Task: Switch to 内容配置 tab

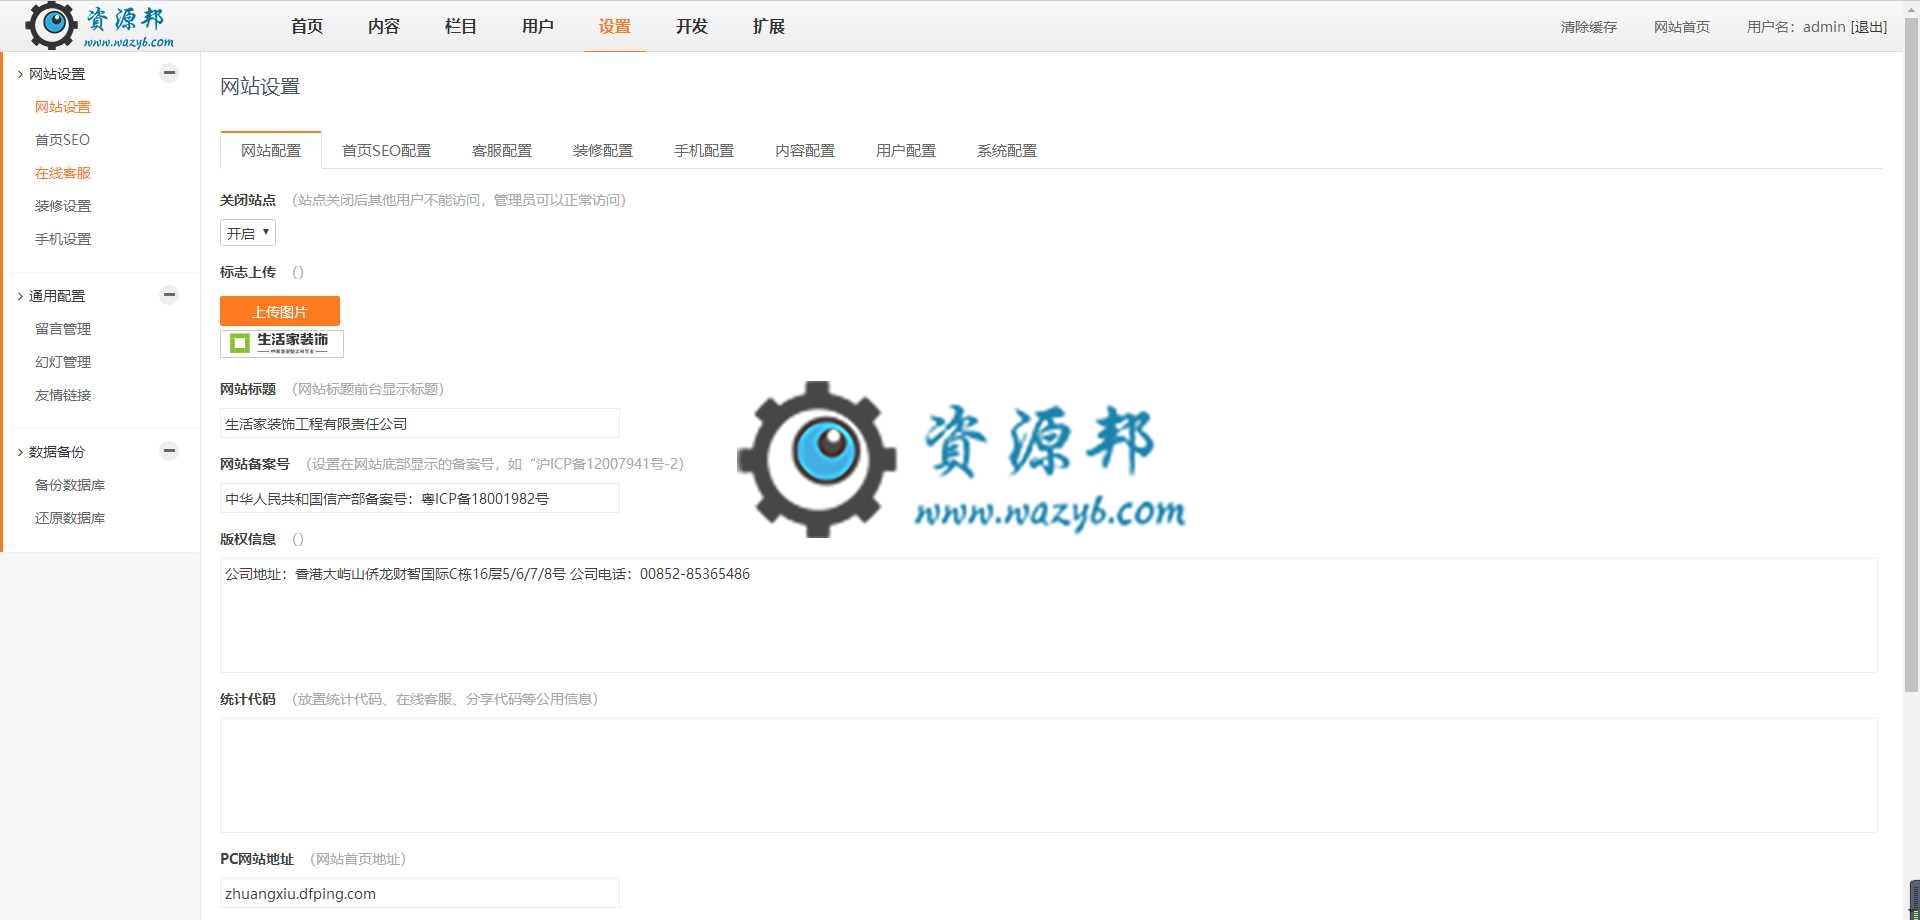Action: point(805,150)
